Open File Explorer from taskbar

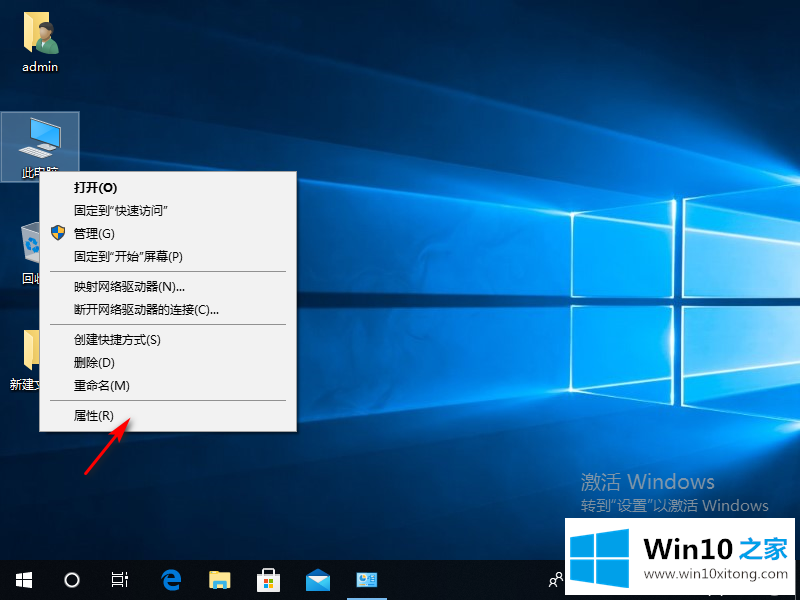pos(220,580)
